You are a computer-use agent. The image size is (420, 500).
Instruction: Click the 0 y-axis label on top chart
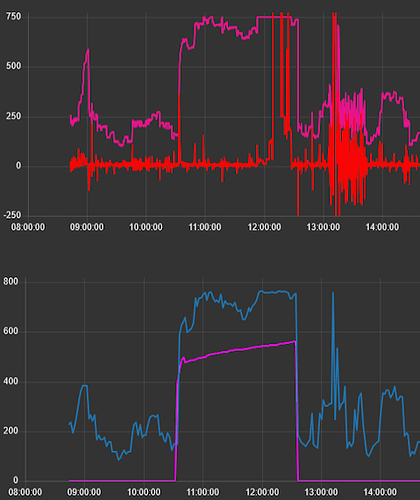pyautogui.click(x=18, y=166)
